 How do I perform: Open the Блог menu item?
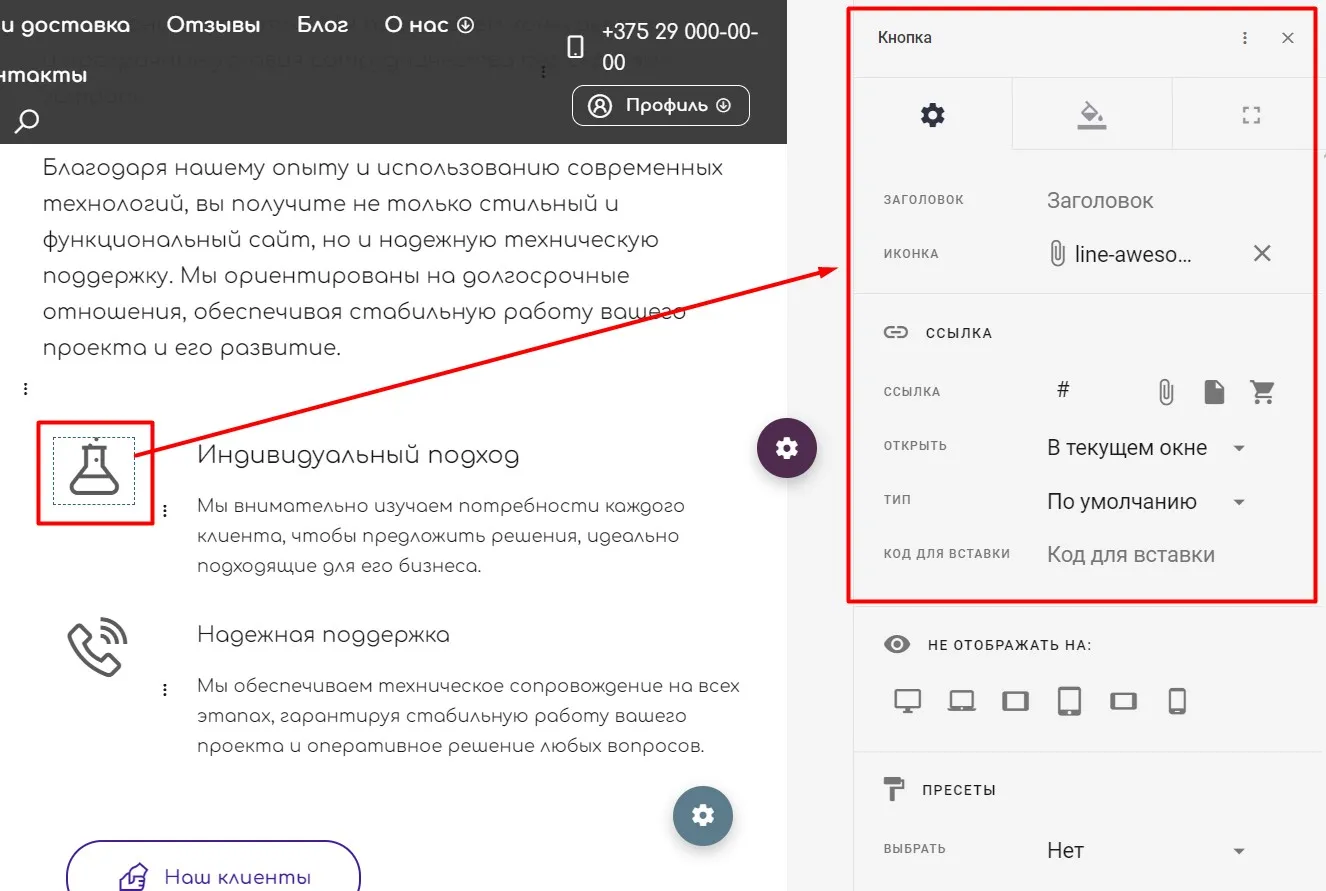pyautogui.click(x=323, y=25)
